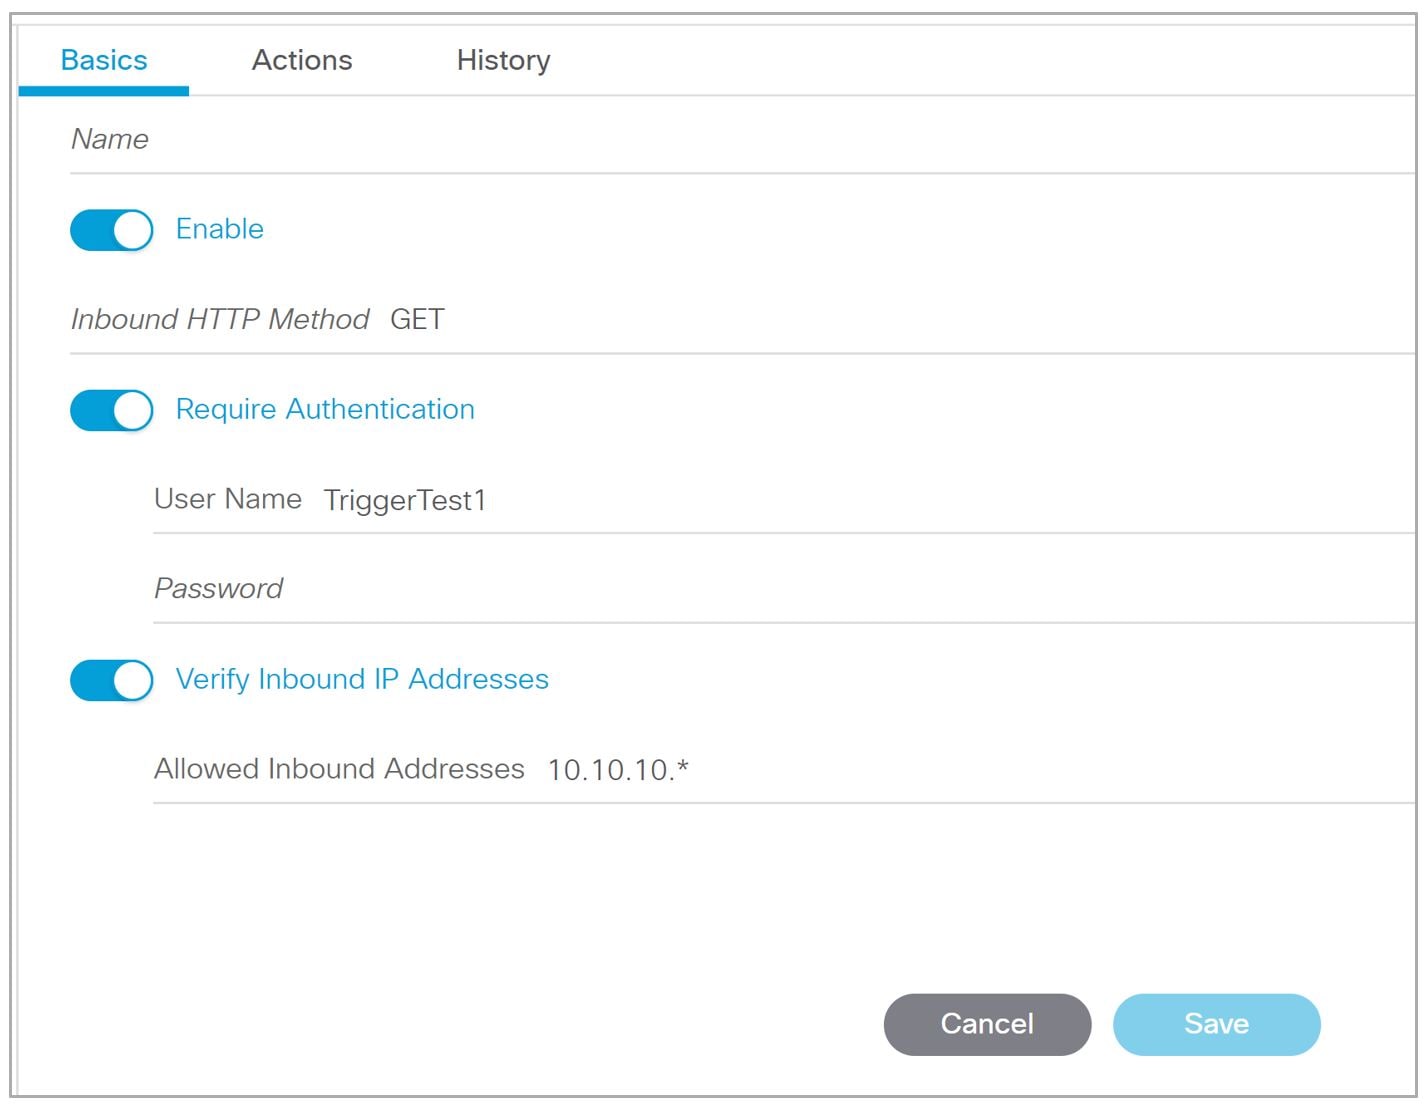Click the Password input field

point(784,589)
